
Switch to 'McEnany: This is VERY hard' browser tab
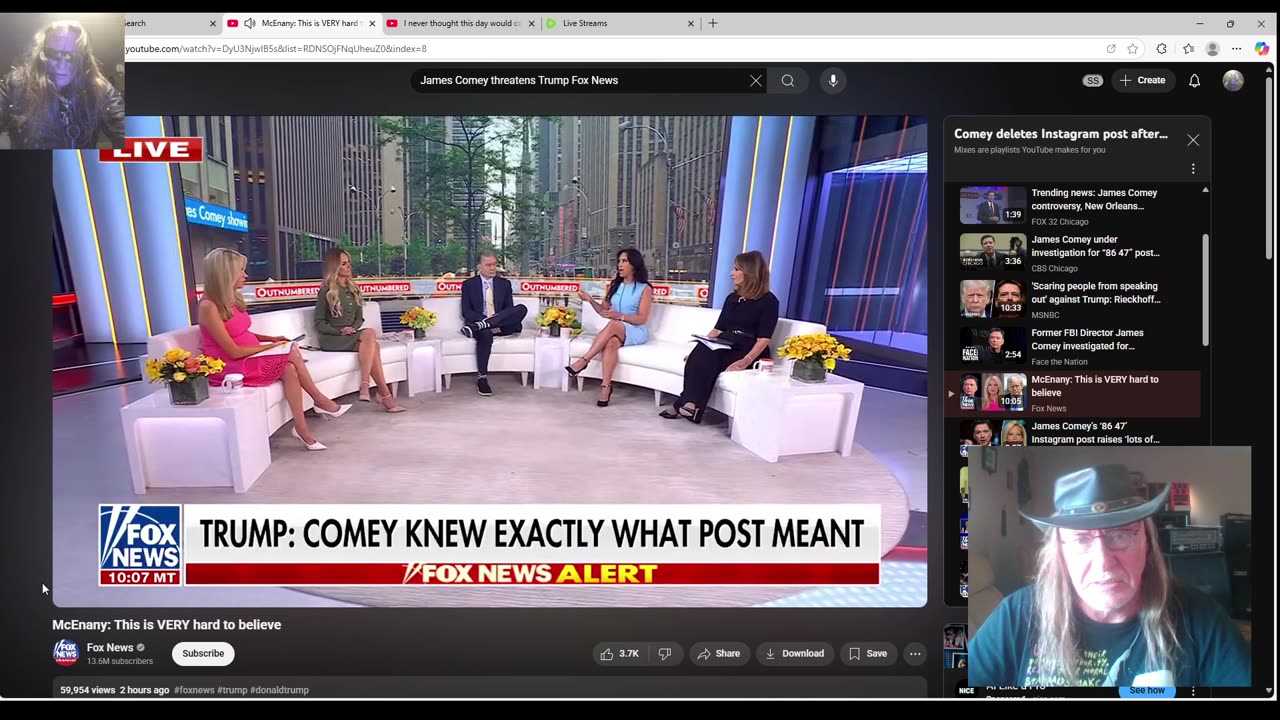click(x=301, y=23)
